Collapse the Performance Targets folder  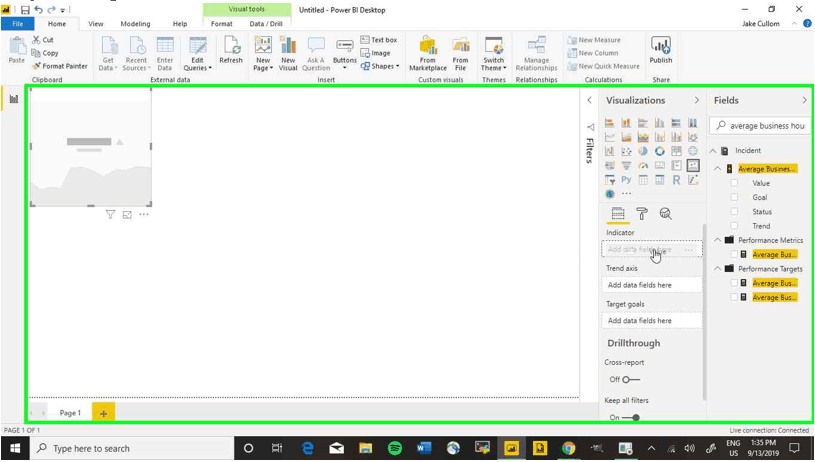click(717, 269)
